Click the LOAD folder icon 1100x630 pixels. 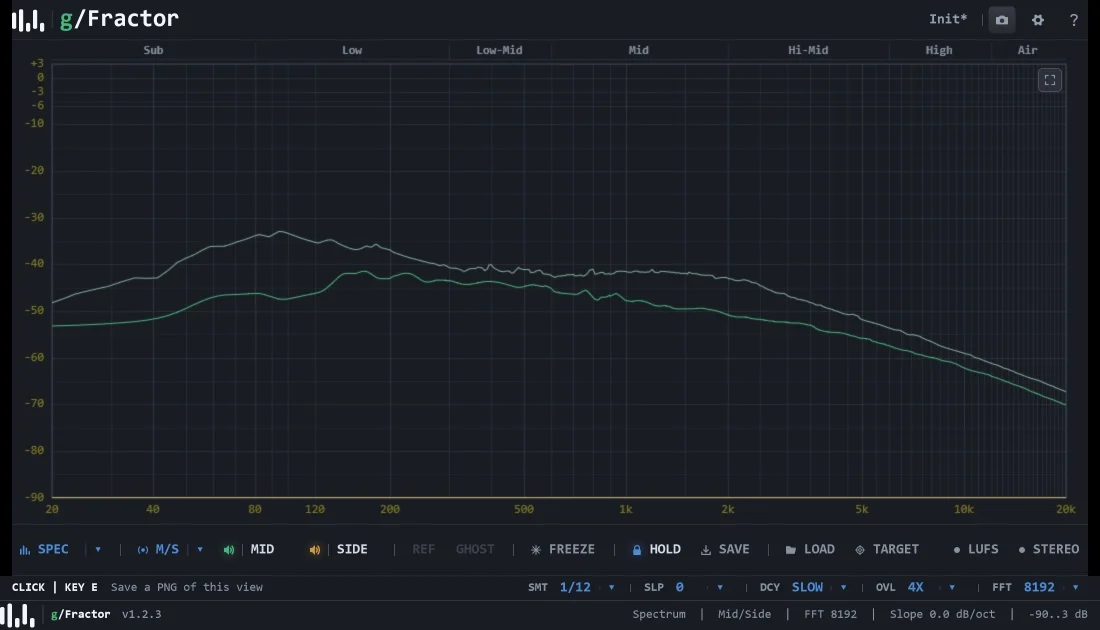click(x=791, y=550)
